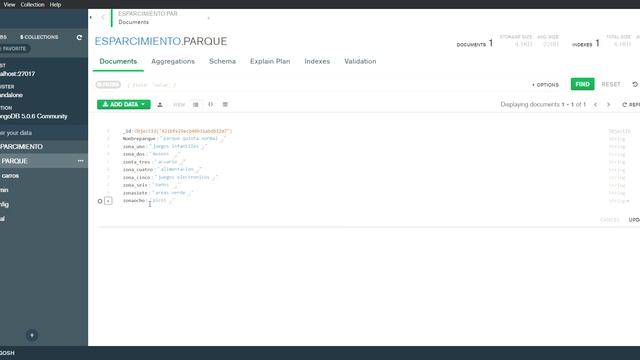Click the export collection icon next to ADD DATA
Screen dimensions: 640x360
coord(160,104)
